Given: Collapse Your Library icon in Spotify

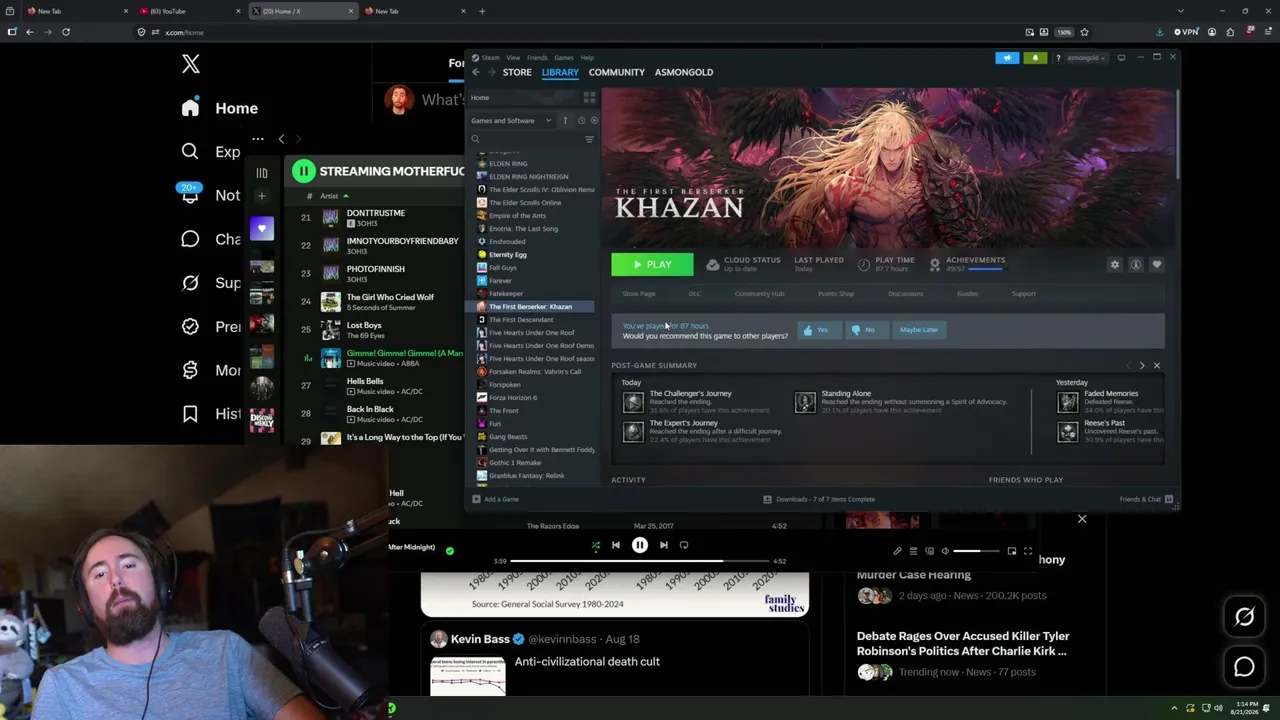Looking at the screenshot, I should pos(262,172).
